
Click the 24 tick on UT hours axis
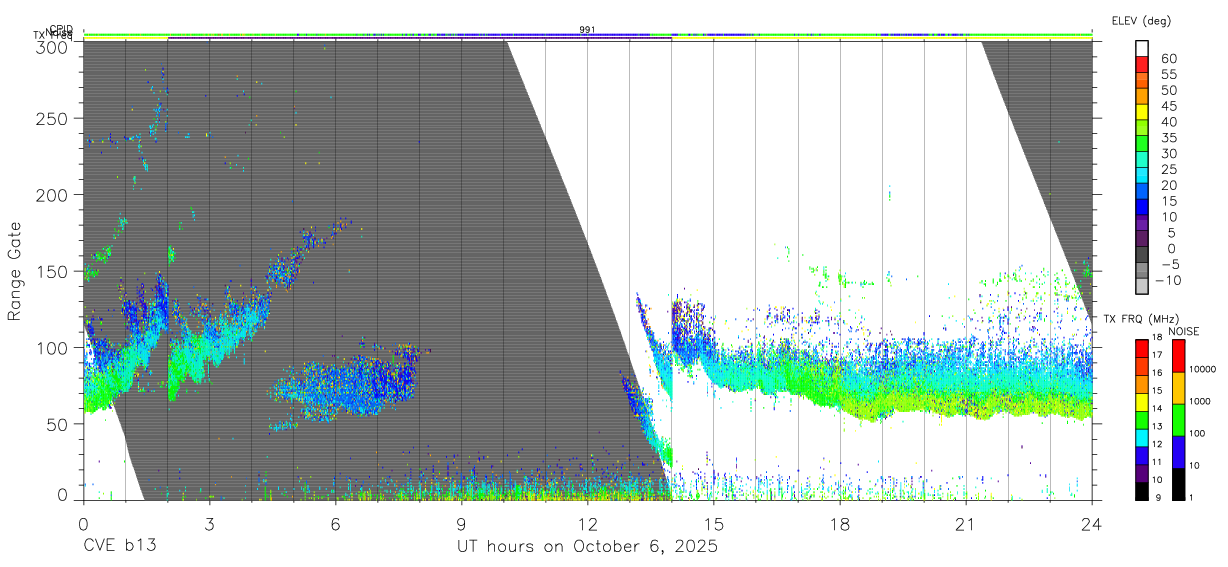pos(1091,524)
